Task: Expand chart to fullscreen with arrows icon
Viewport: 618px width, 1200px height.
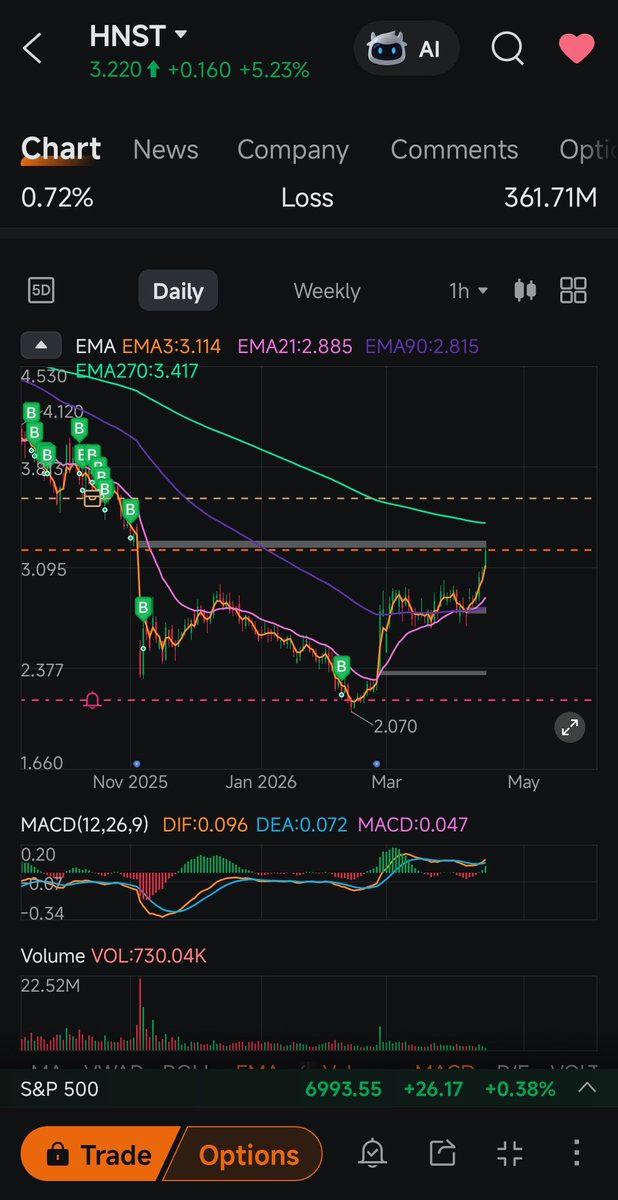Action: (570, 728)
